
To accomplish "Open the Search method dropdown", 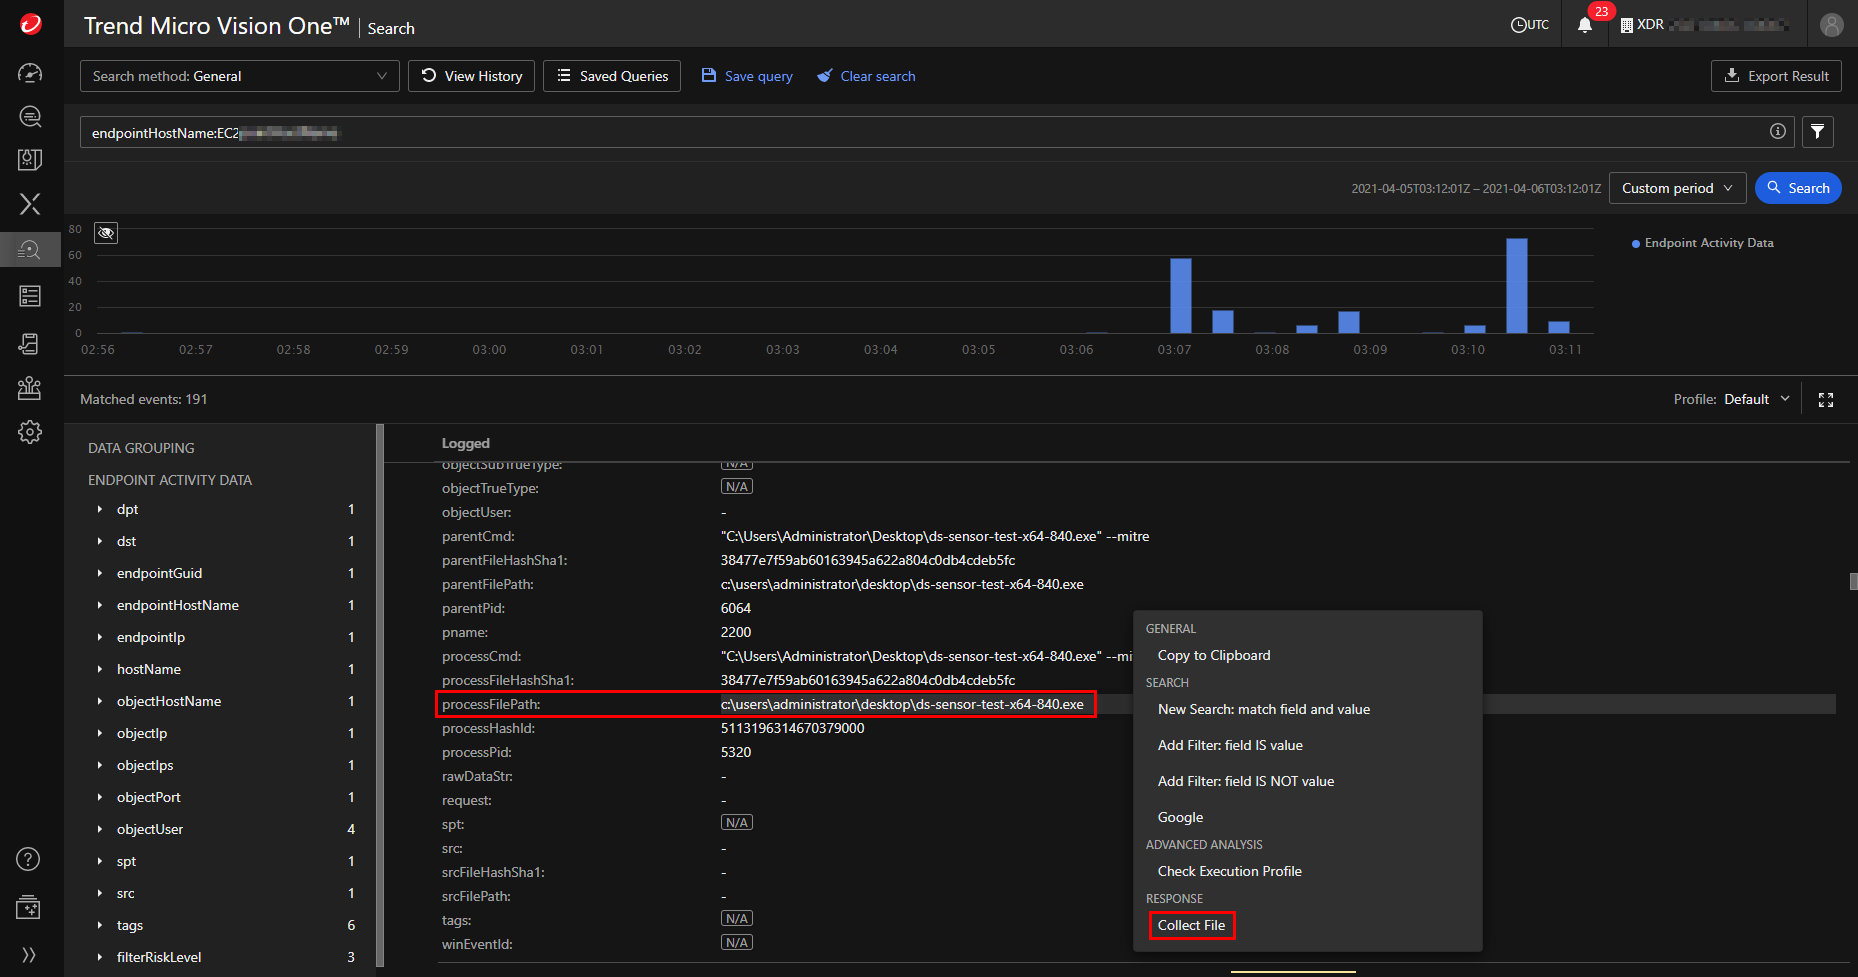I will click(x=239, y=76).
